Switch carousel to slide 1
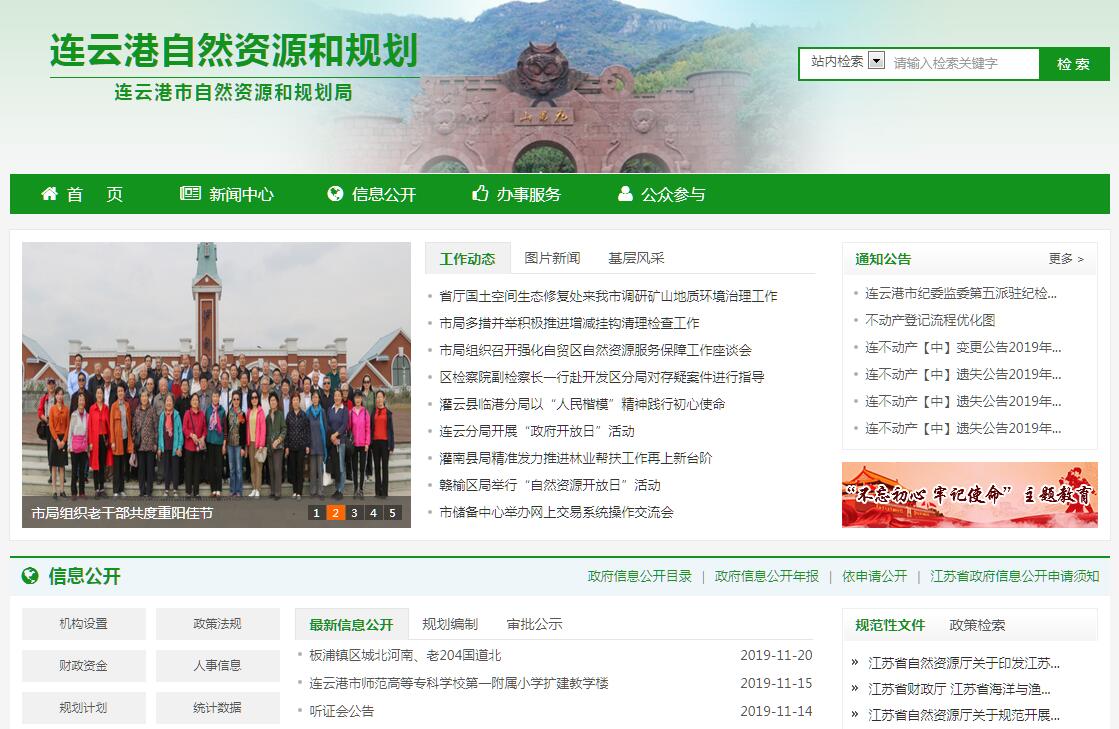 [316, 513]
